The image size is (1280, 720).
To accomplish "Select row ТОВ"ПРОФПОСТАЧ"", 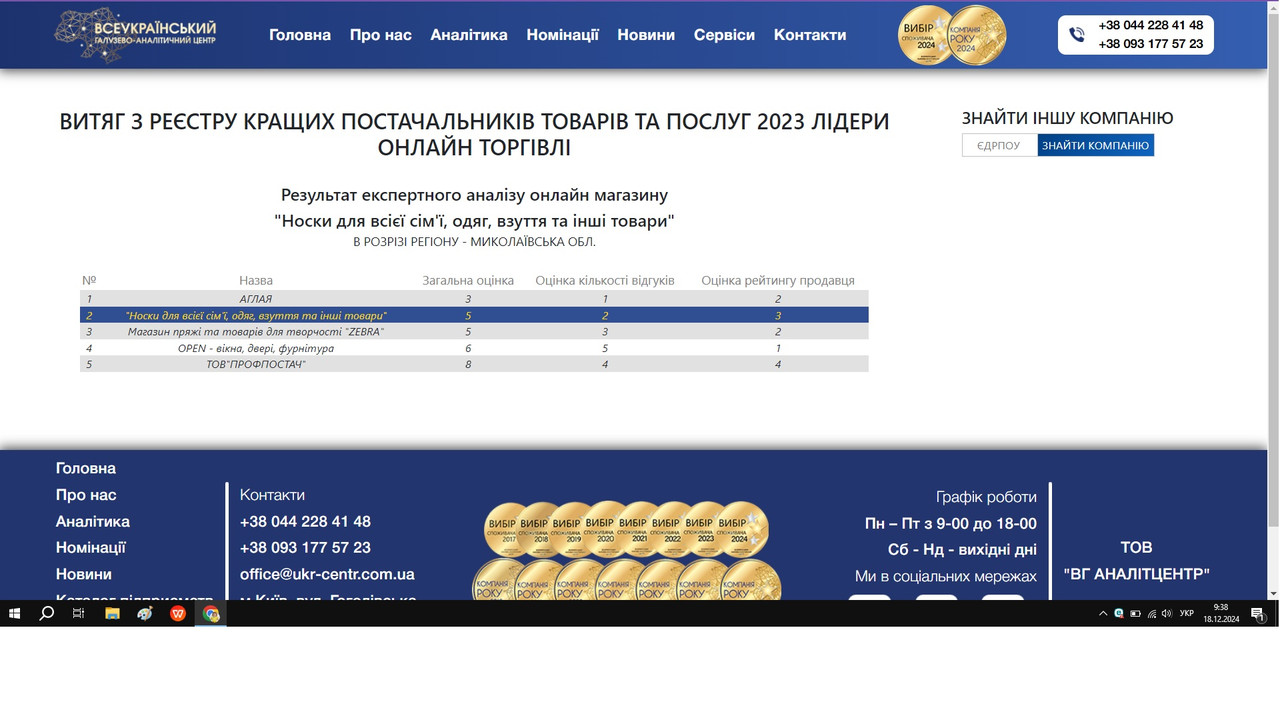I will tap(474, 365).
